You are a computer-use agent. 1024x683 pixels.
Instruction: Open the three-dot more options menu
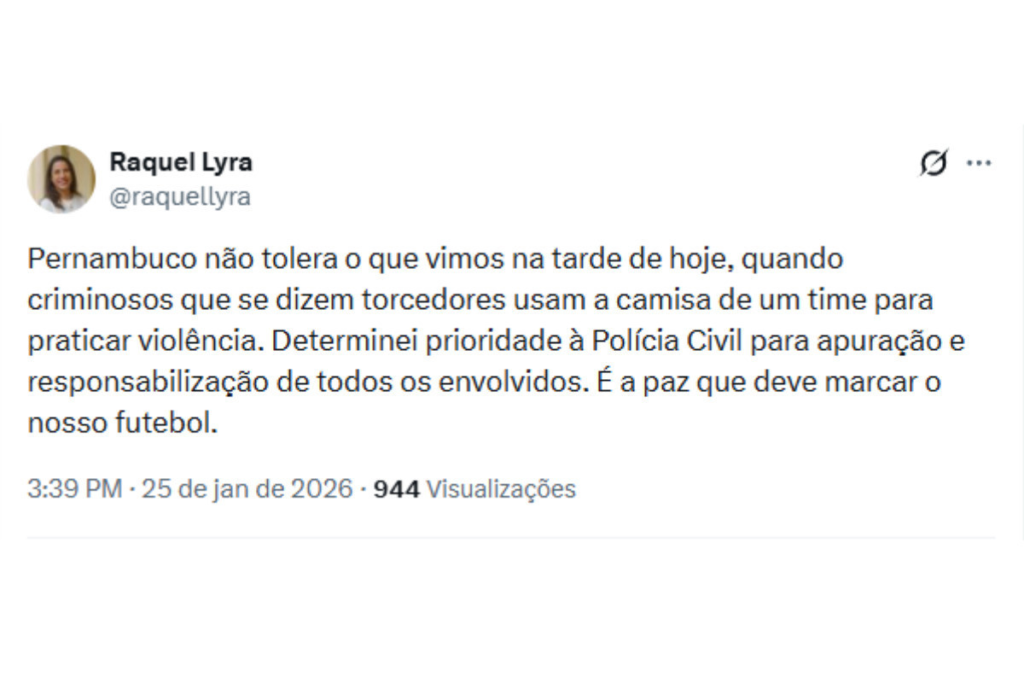(x=979, y=163)
